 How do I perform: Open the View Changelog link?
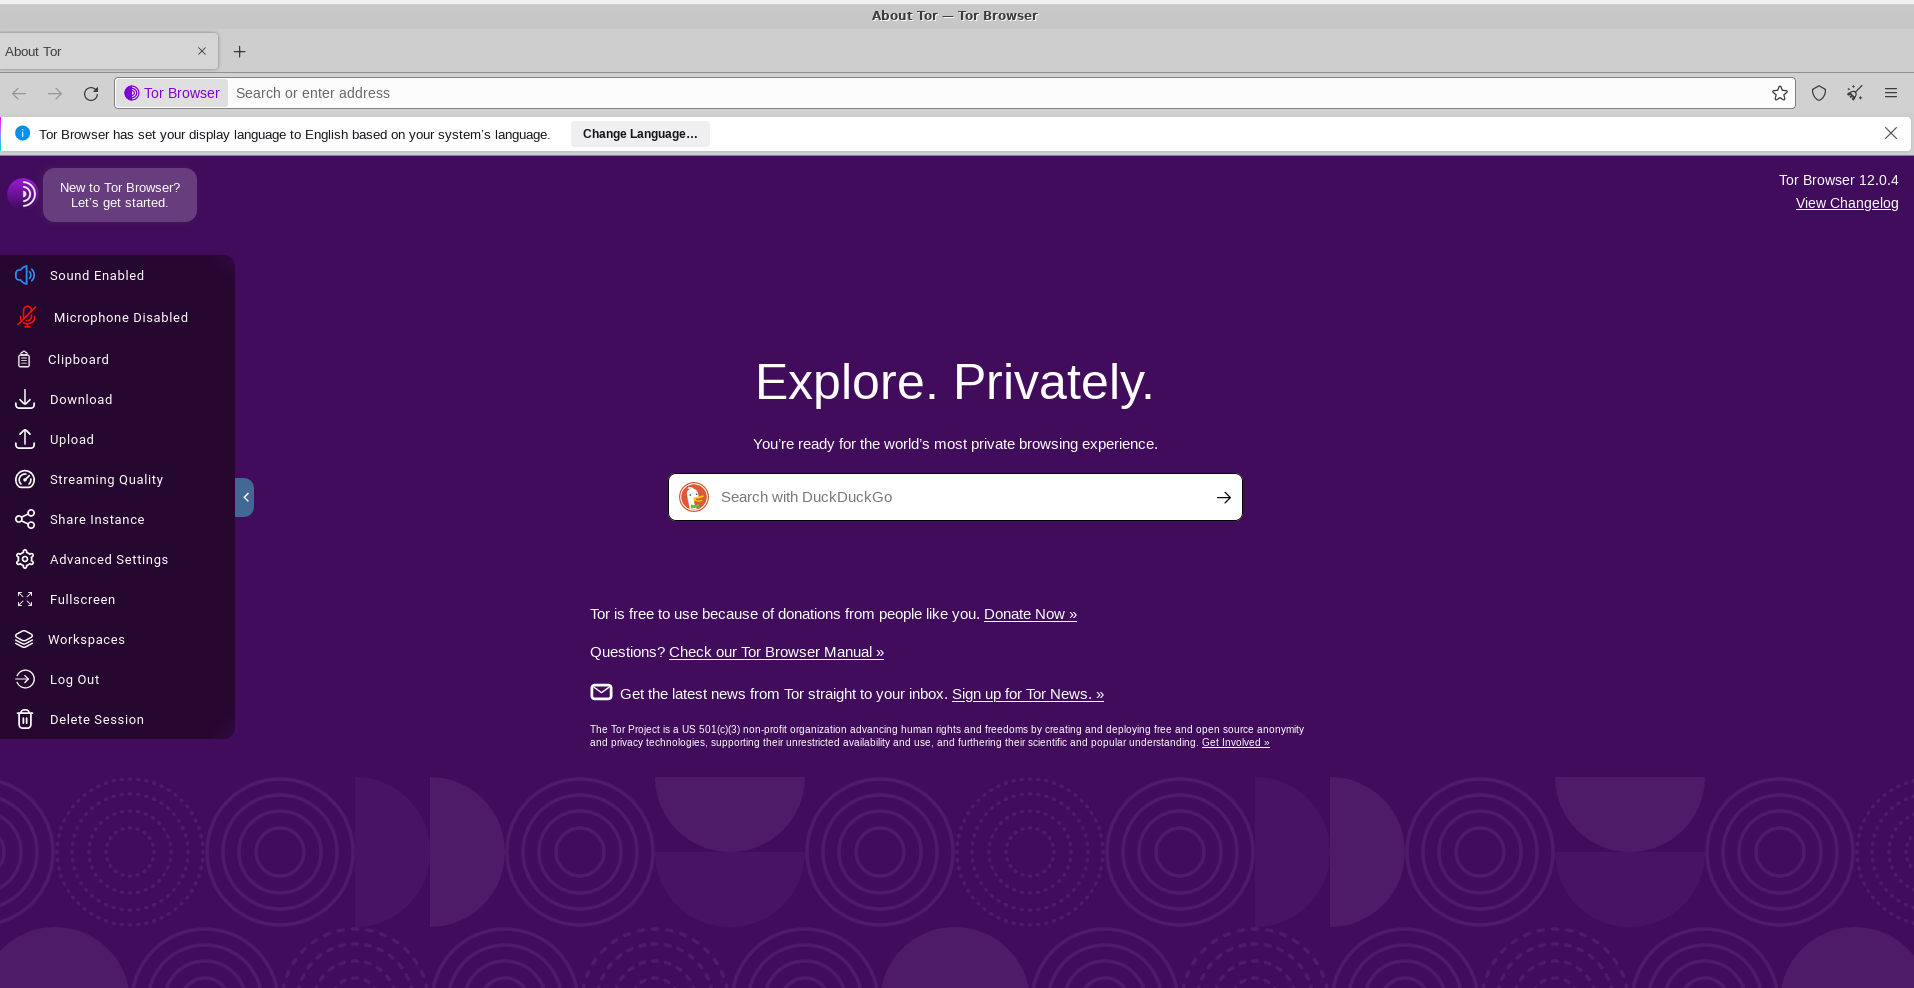[x=1846, y=203]
